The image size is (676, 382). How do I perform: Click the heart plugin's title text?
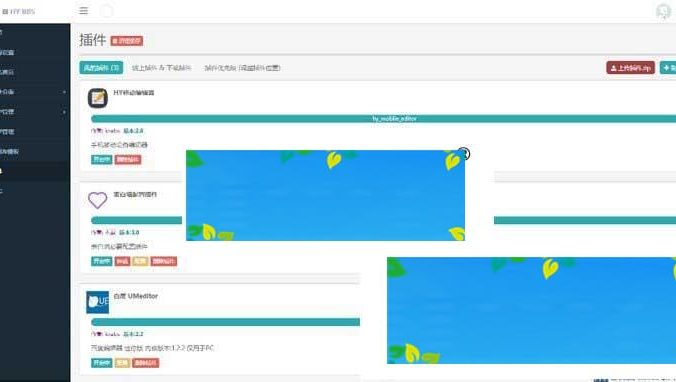click(x=135, y=194)
